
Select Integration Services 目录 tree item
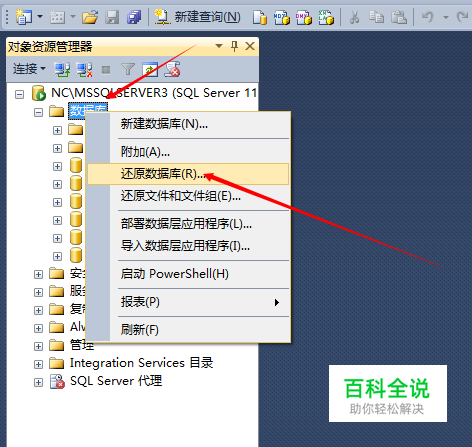click(141, 363)
